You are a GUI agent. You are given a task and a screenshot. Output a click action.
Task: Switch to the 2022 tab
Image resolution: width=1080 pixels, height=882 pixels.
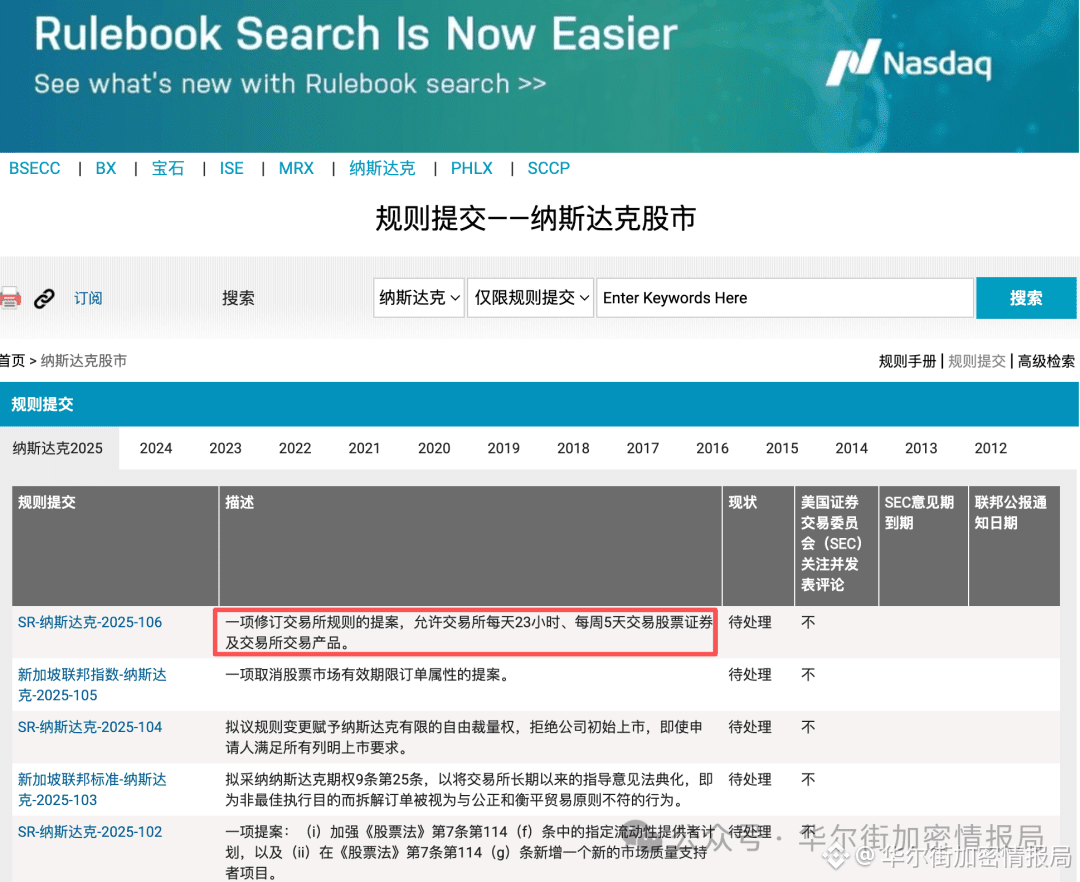(295, 448)
